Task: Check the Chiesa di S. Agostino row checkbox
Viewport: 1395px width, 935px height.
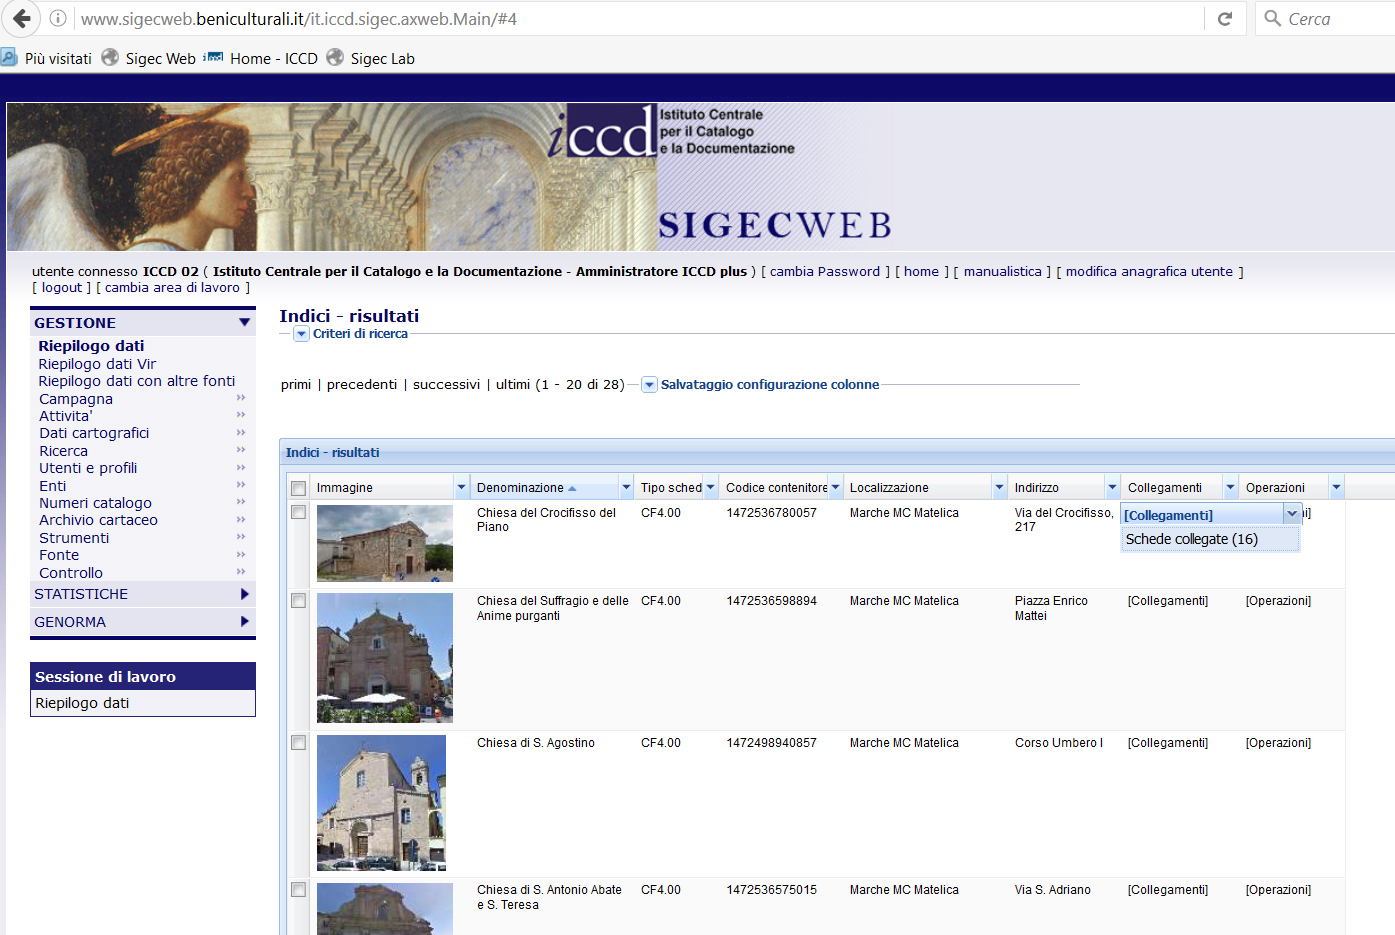Action: tap(298, 743)
